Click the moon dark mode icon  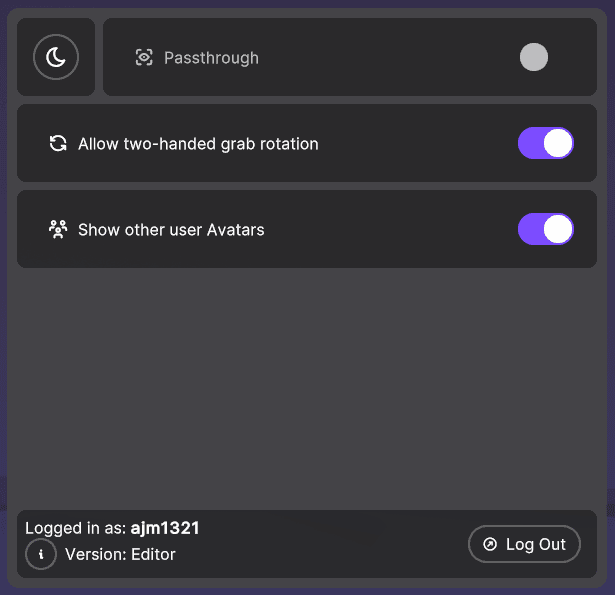point(56,57)
